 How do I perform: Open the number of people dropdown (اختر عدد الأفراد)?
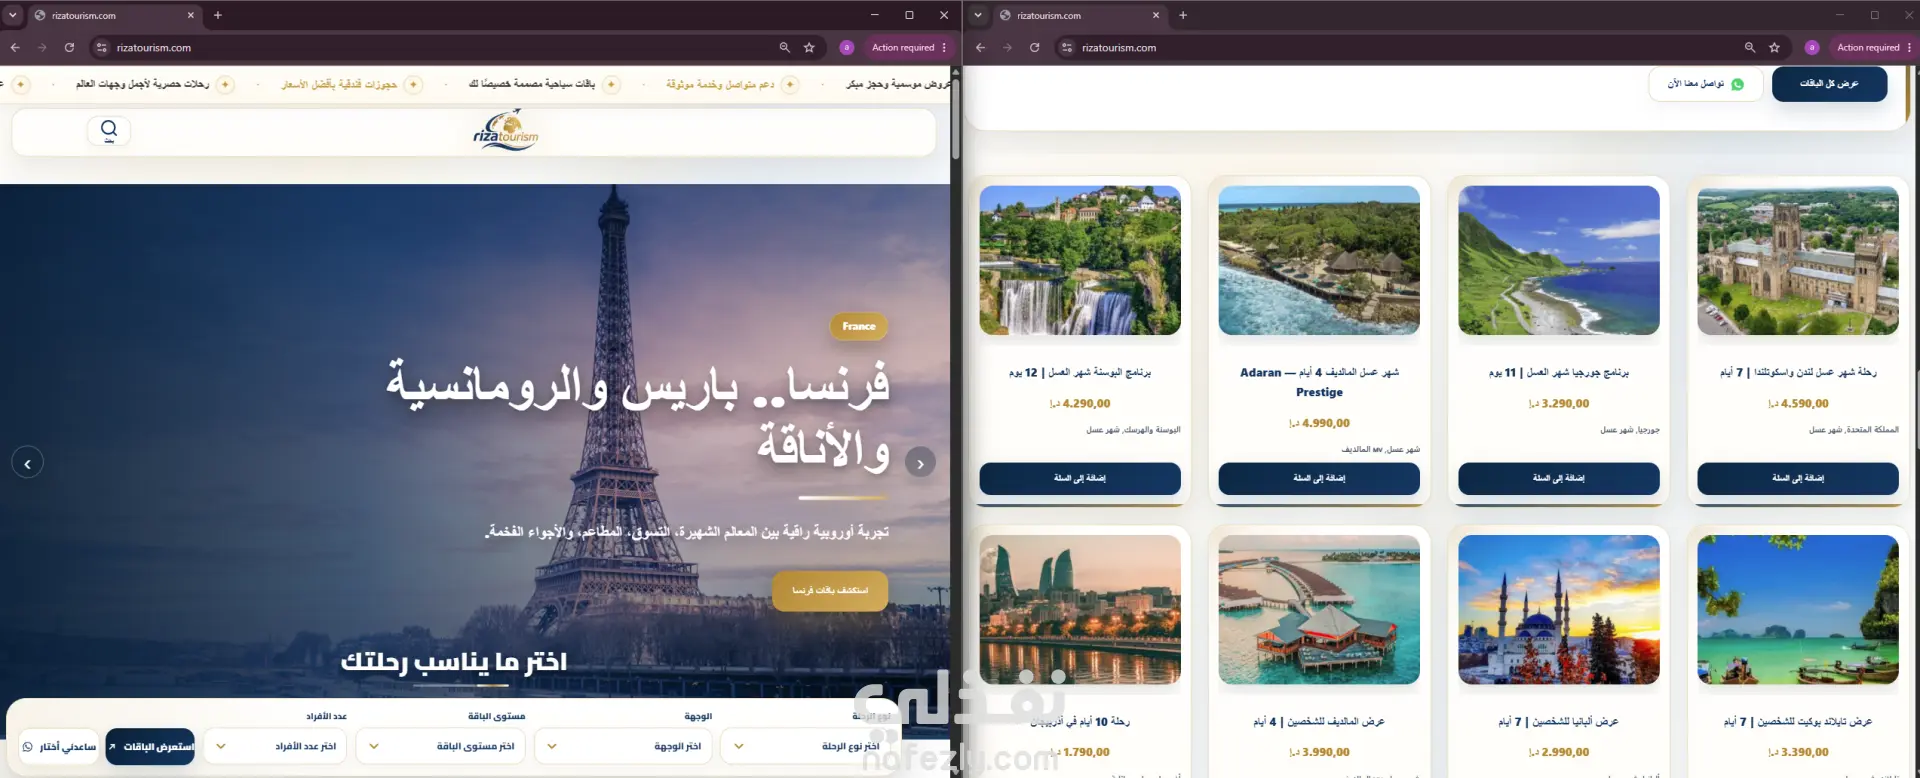(x=274, y=746)
